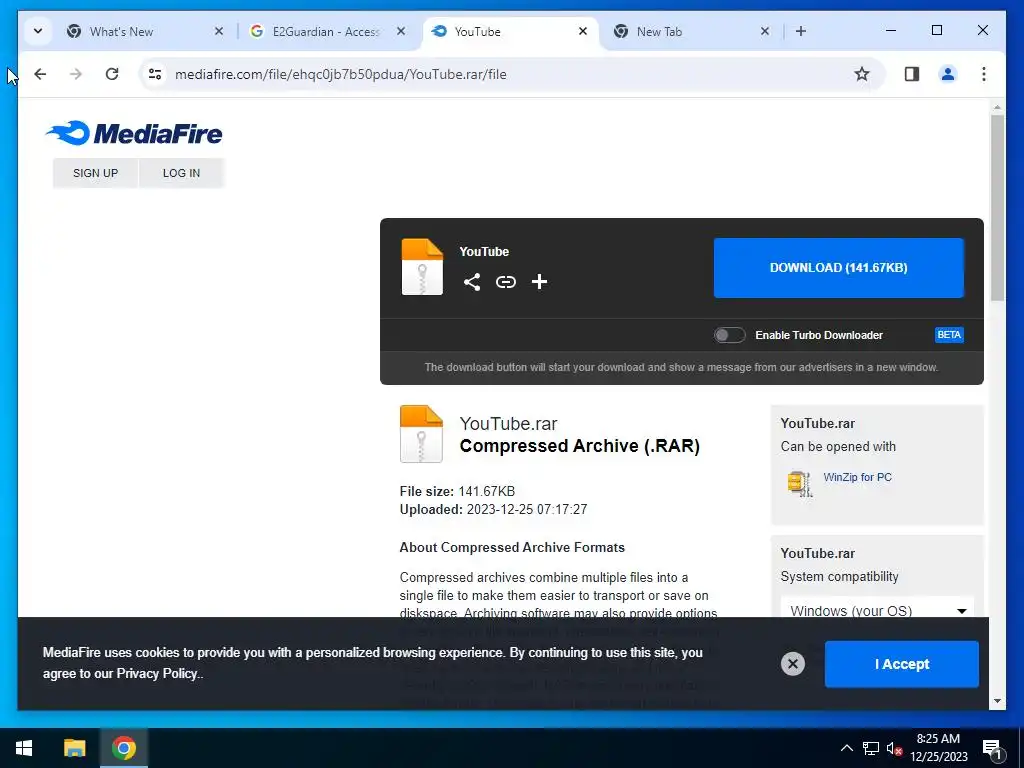The image size is (1024, 768).
Task: Click the plus icon to save file
Action: point(539,281)
